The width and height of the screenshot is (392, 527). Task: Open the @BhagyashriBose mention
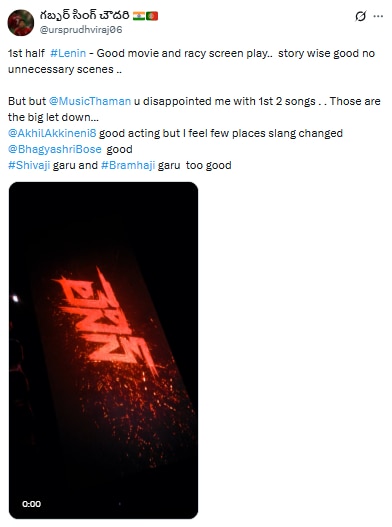[54, 149]
